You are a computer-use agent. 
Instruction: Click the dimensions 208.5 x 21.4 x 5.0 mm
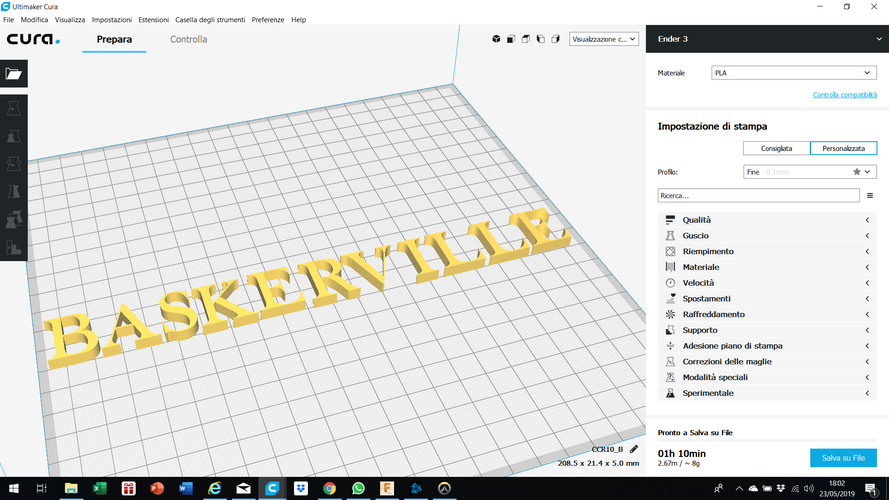598,463
